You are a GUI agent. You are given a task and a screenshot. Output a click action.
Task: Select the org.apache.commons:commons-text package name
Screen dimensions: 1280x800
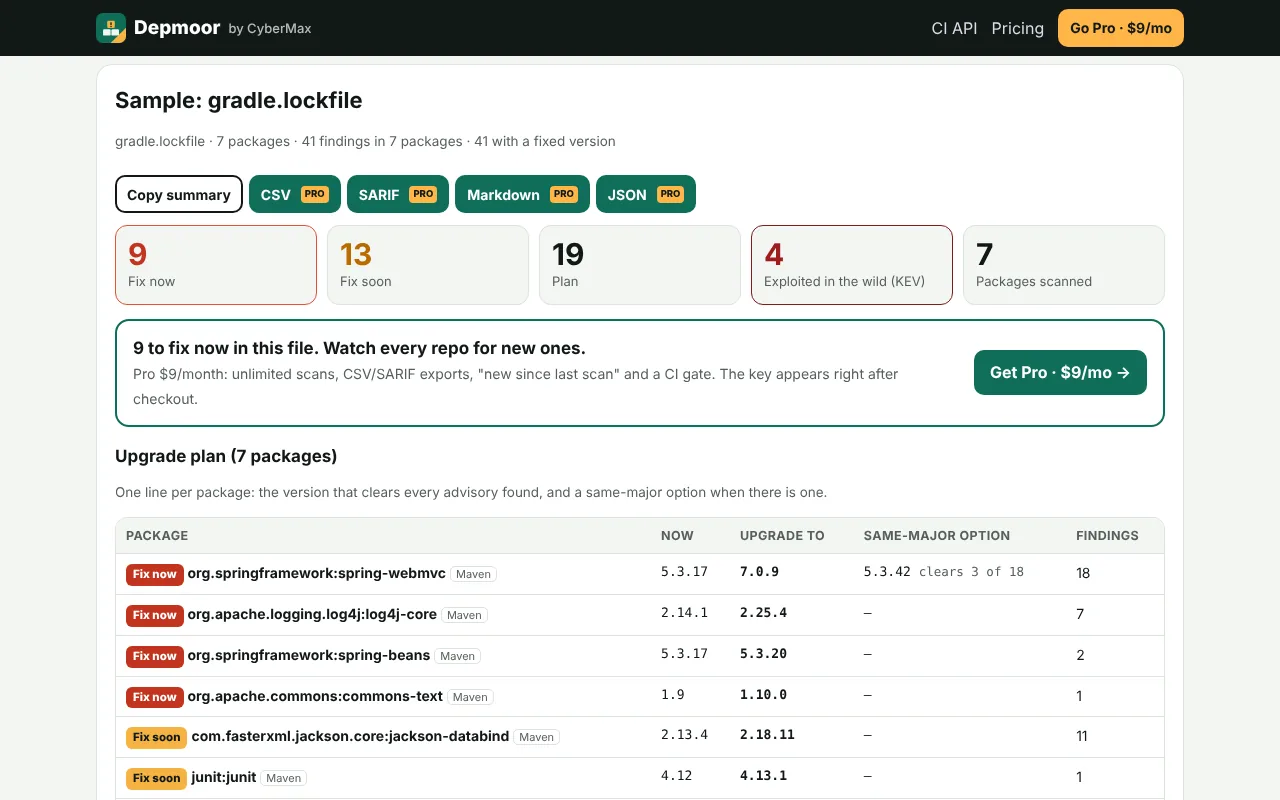[x=315, y=696]
